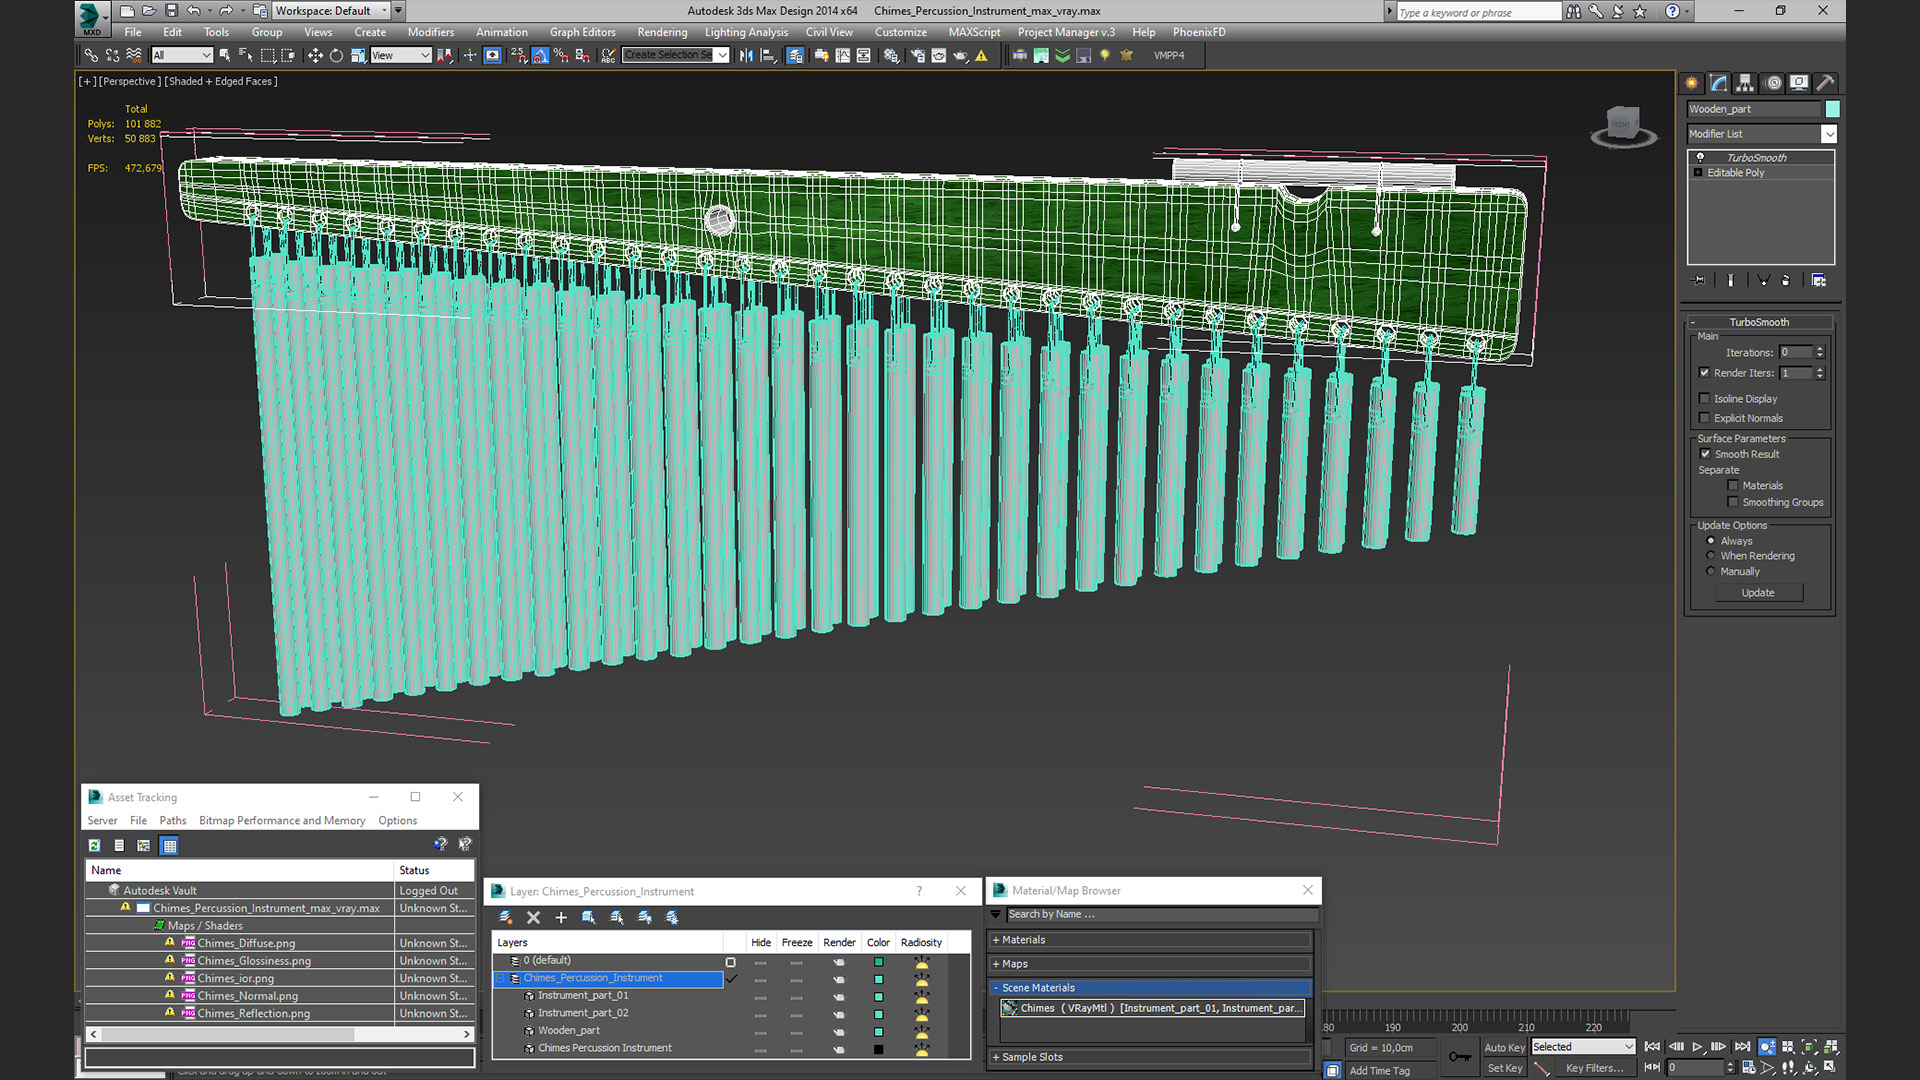Open Bitmap Performance and Memory menu
Viewport: 1920px width, 1080px height.
pos(282,821)
